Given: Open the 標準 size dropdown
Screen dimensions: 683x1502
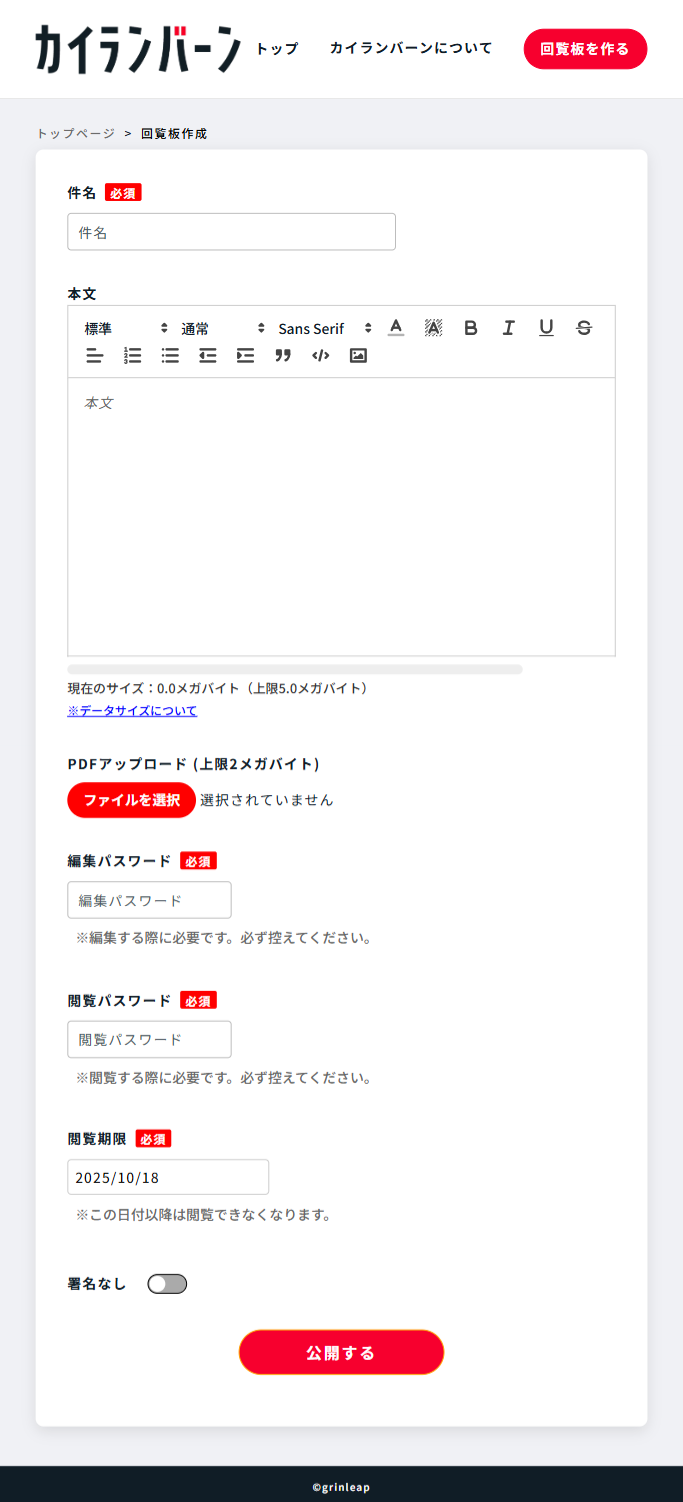Looking at the screenshot, I should click(126, 328).
